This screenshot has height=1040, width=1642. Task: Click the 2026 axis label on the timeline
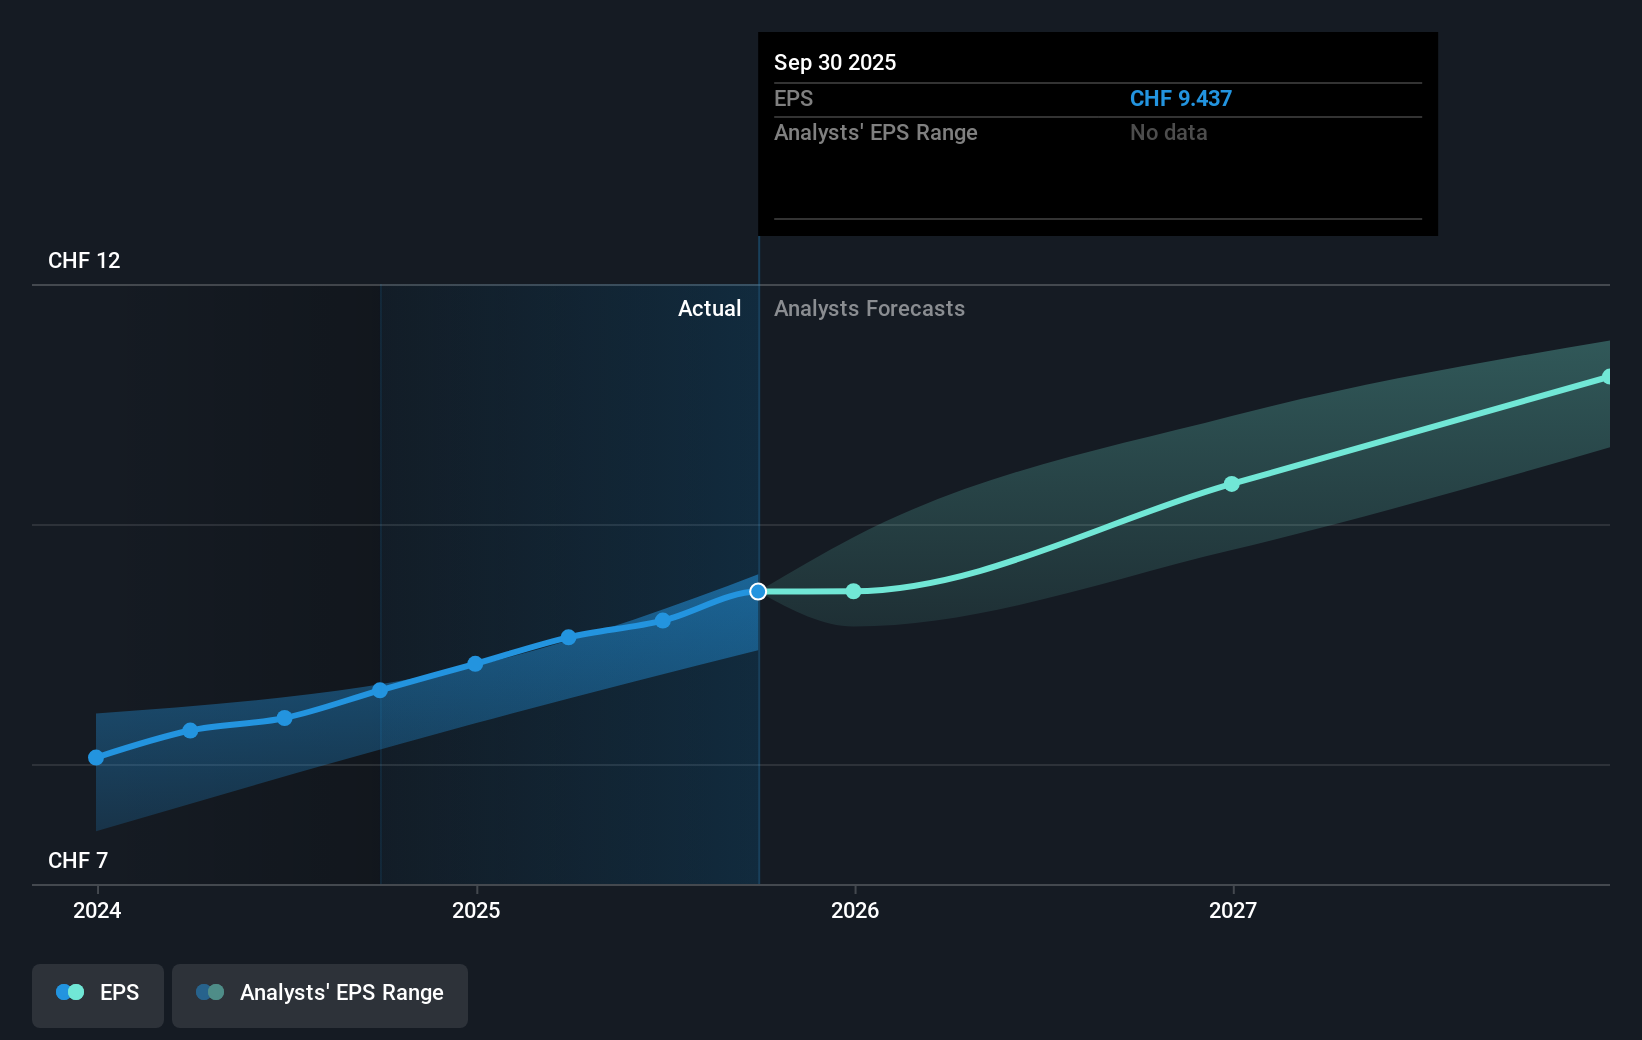point(853,910)
